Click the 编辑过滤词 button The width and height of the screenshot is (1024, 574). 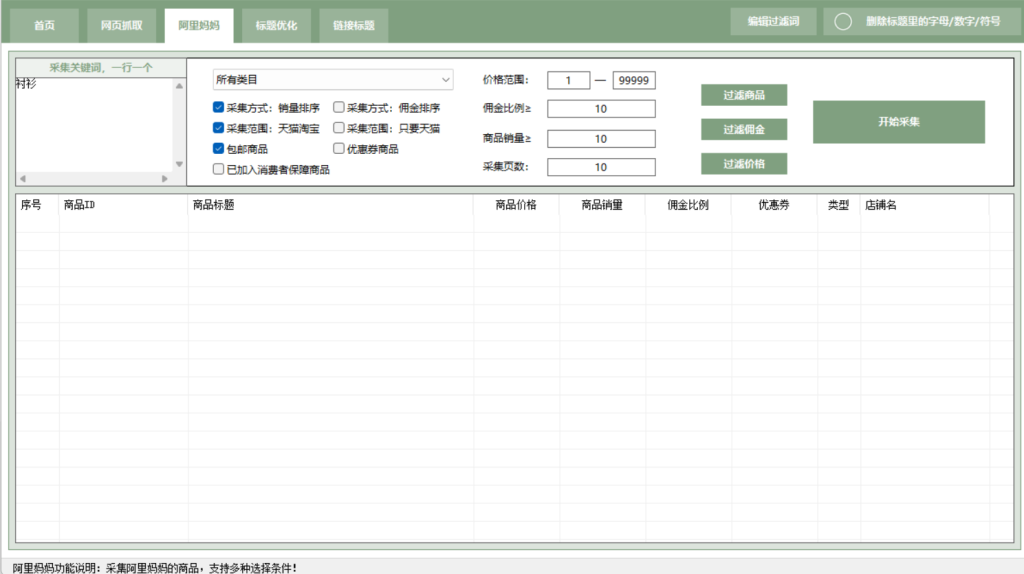773,21
